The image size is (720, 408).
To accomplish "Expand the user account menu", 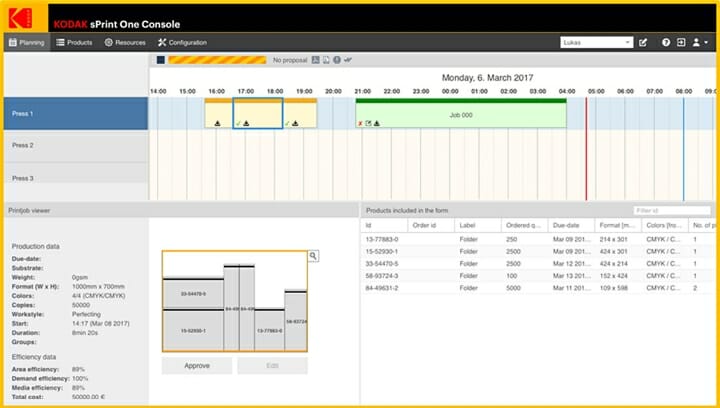I will point(698,43).
